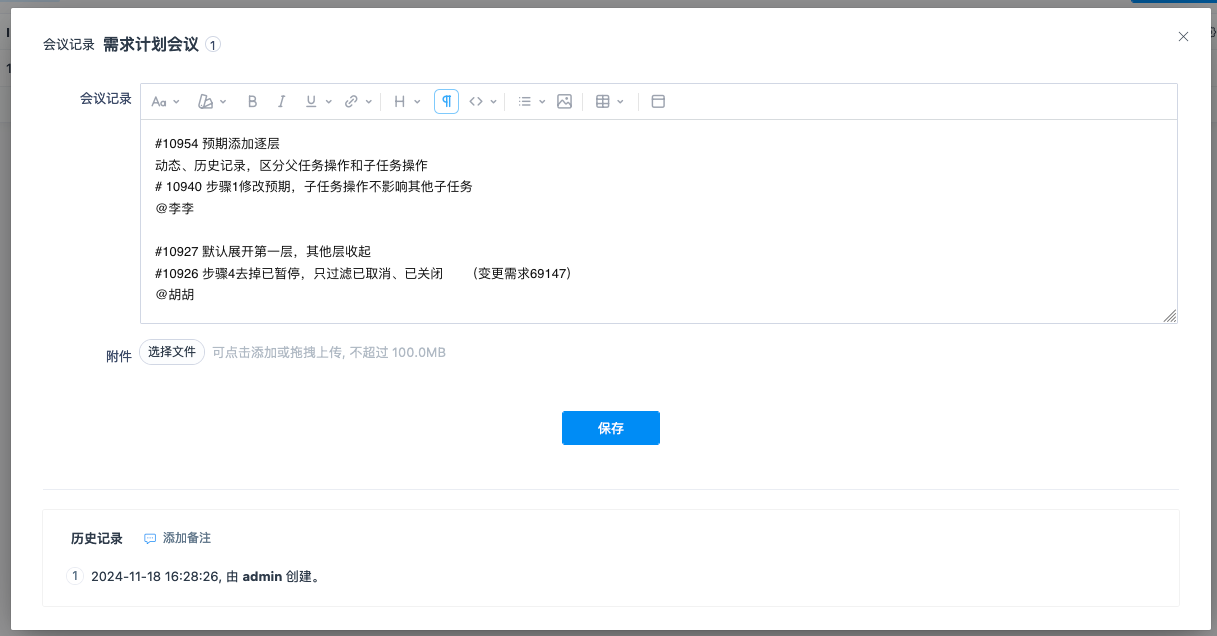Click the table insert icon

(603, 101)
